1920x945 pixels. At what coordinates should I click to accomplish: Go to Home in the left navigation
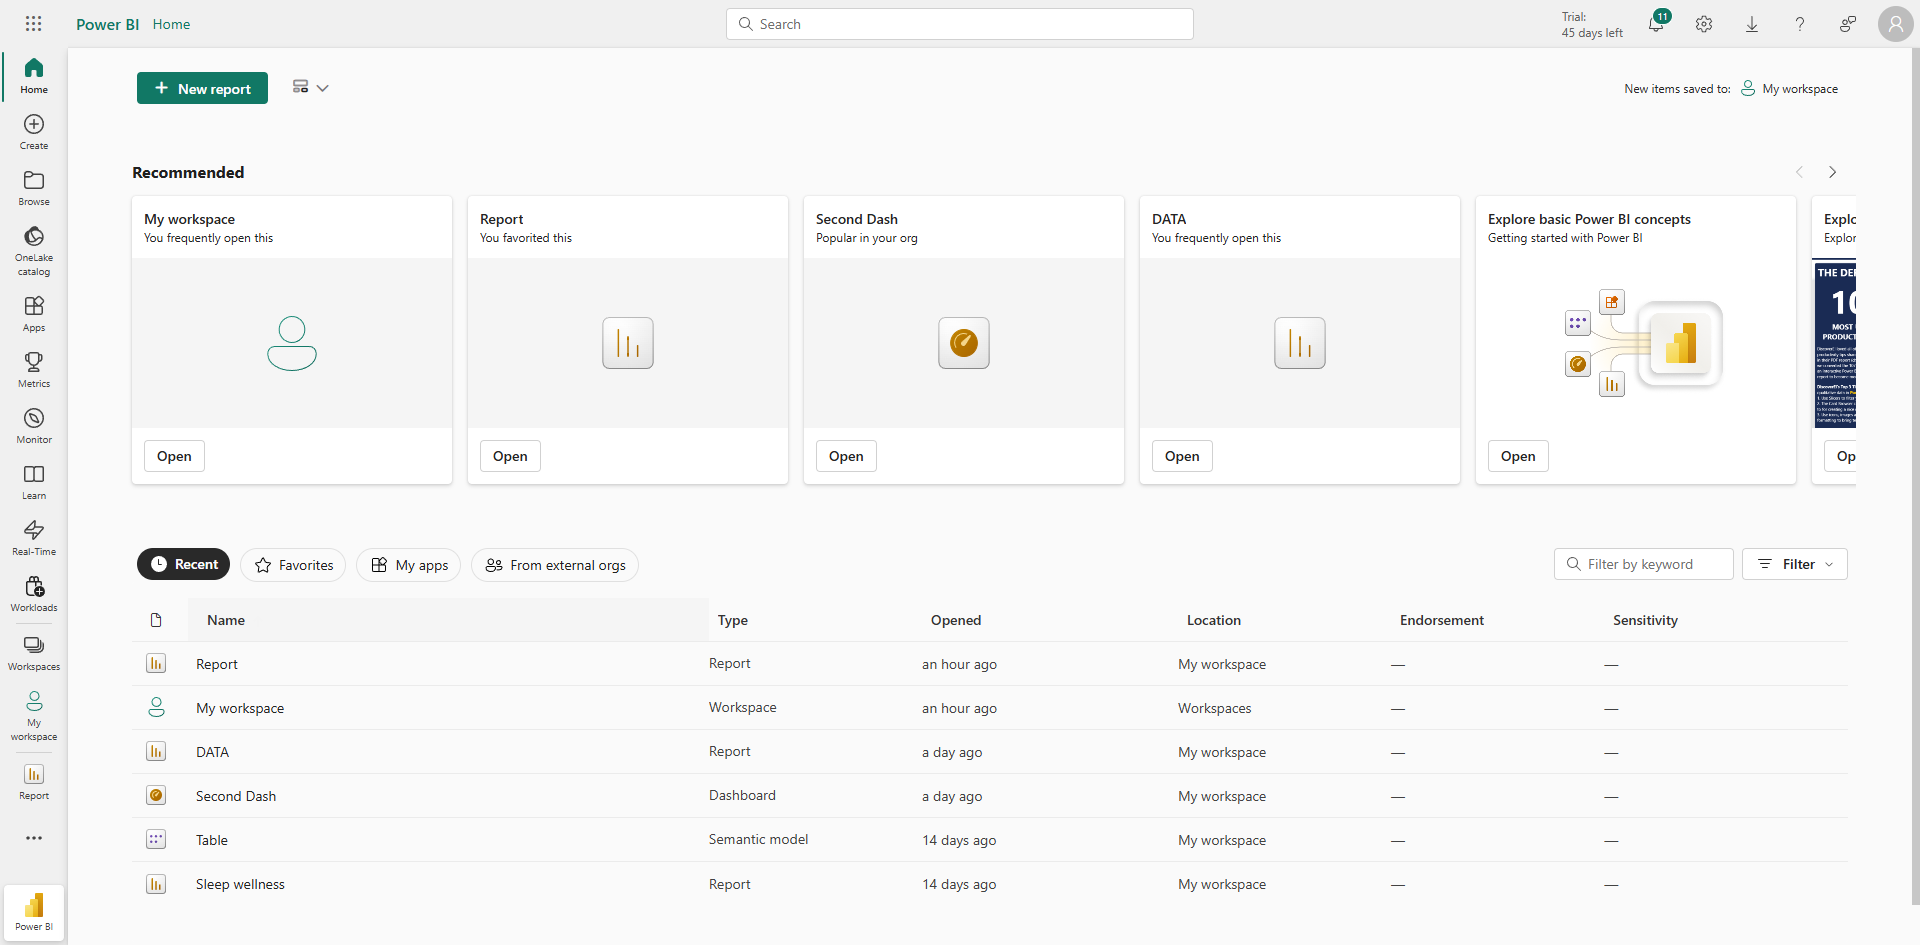(x=34, y=76)
